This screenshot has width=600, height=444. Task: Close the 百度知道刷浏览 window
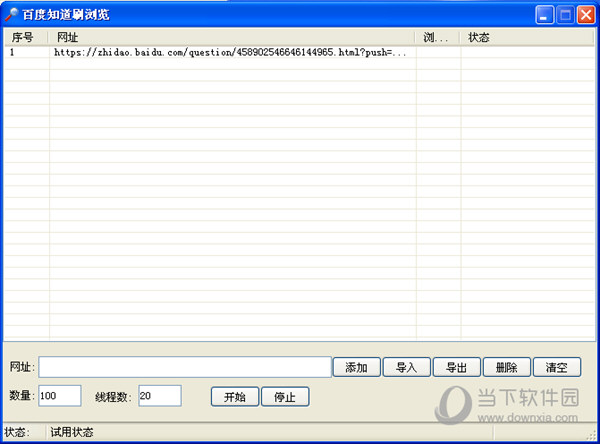tap(586, 15)
